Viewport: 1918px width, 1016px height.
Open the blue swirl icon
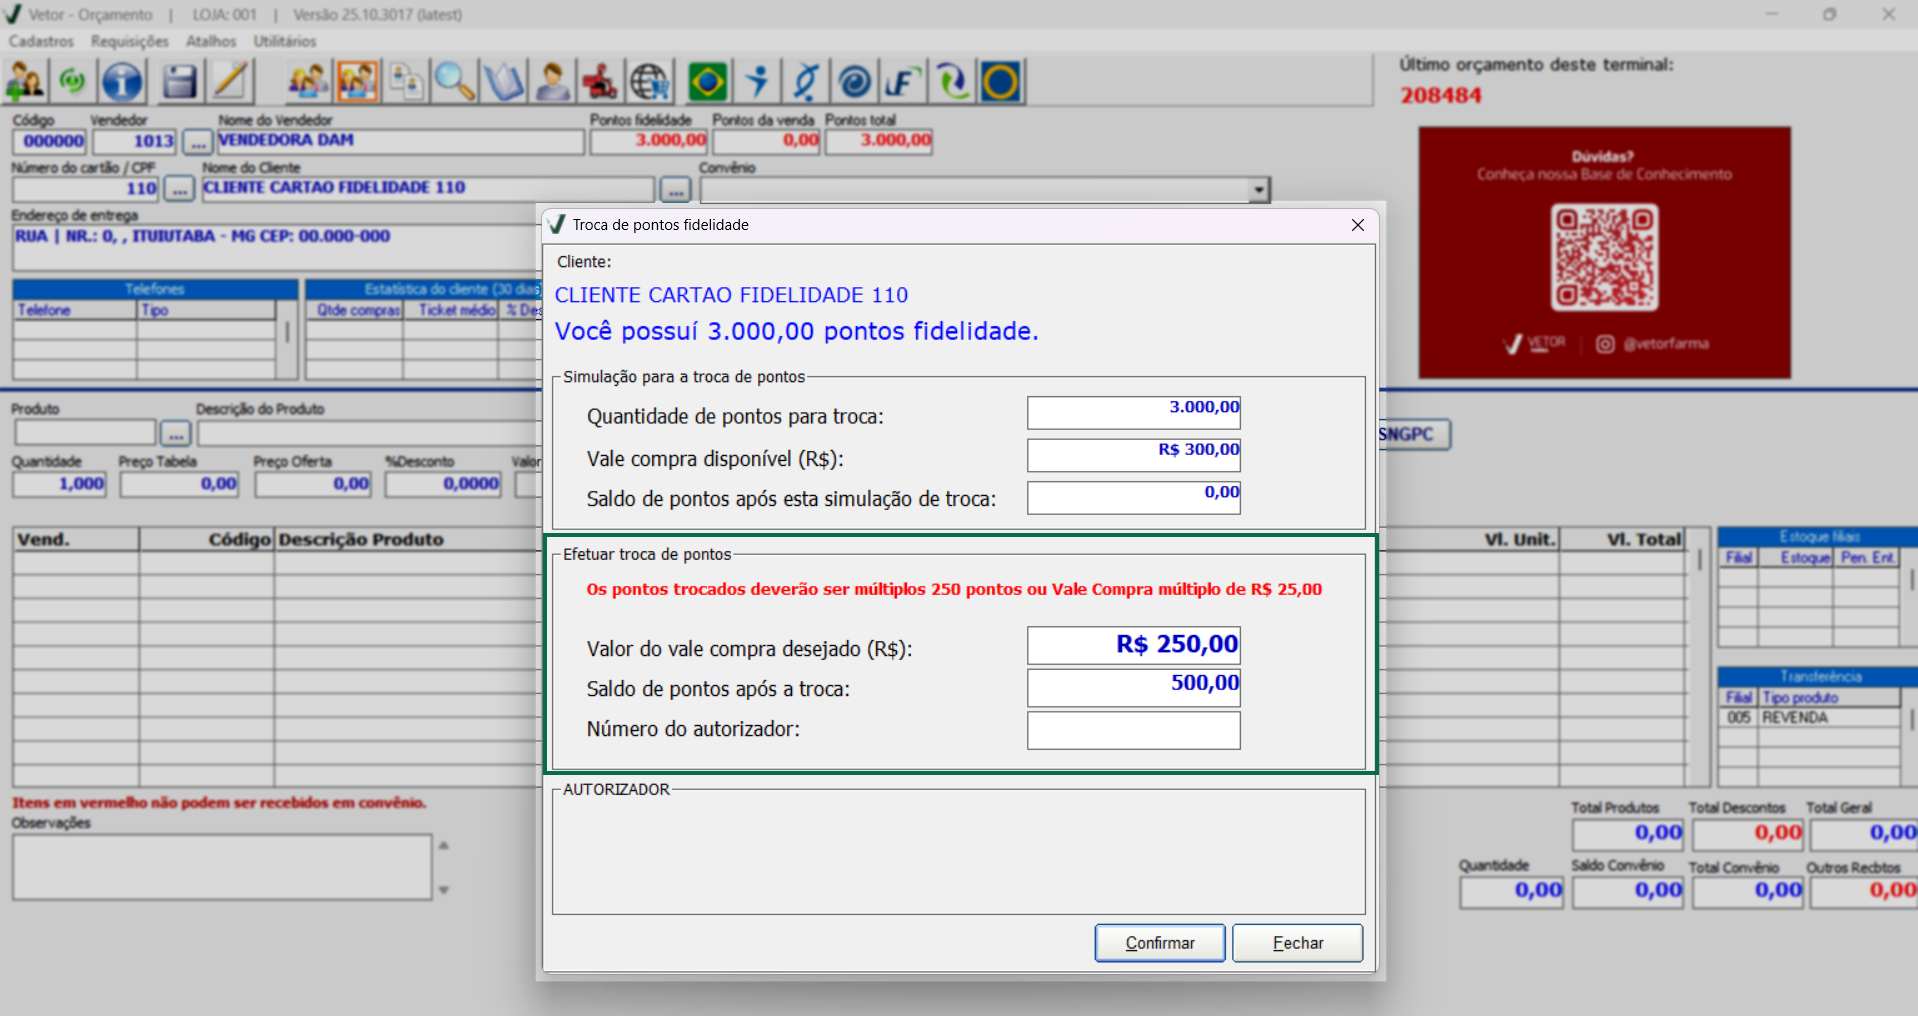point(854,81)
